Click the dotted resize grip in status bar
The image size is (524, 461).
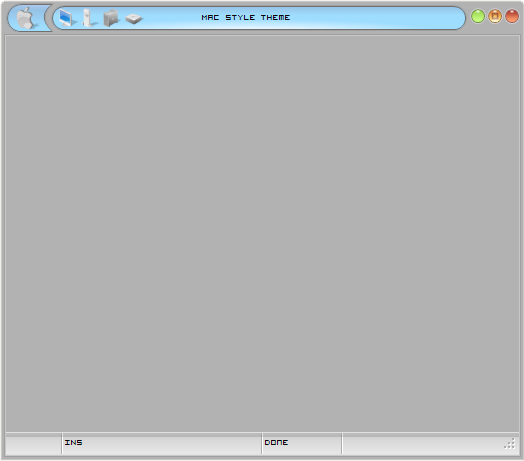pyautogui.click(x=510, y=444)
